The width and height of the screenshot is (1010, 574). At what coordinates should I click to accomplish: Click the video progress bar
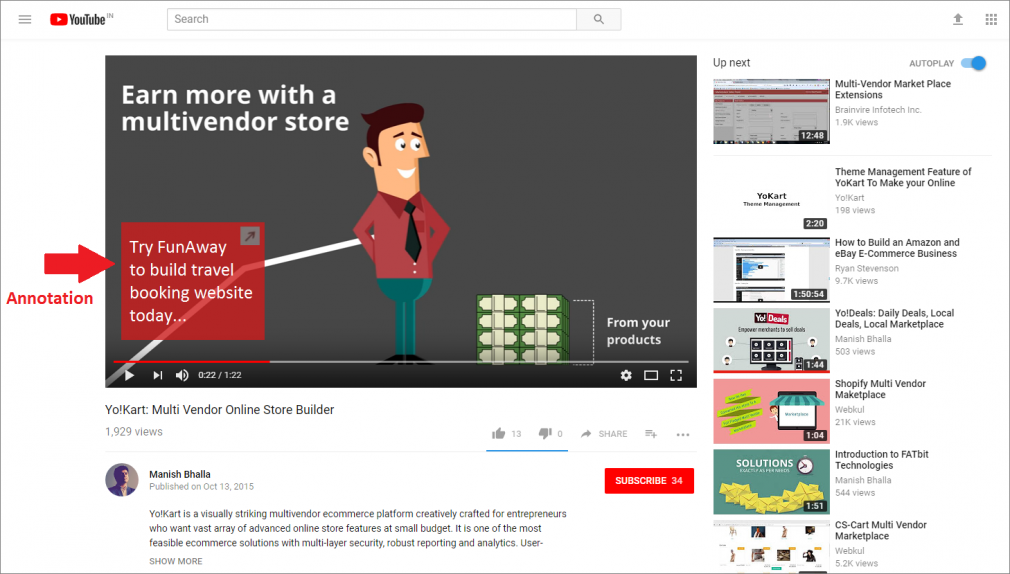[400, 361]
